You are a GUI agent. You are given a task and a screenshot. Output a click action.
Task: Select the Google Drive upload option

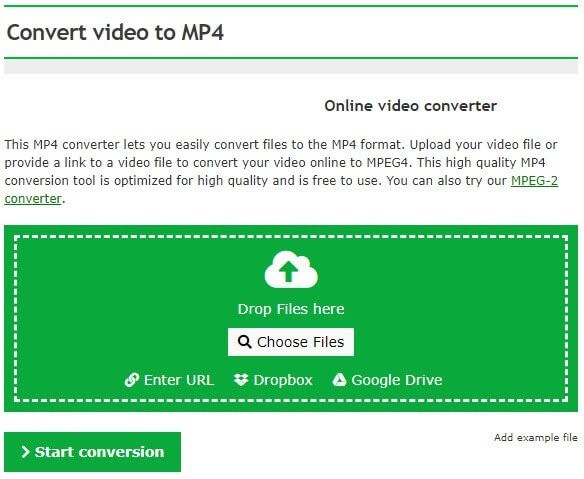coord(387,380)
